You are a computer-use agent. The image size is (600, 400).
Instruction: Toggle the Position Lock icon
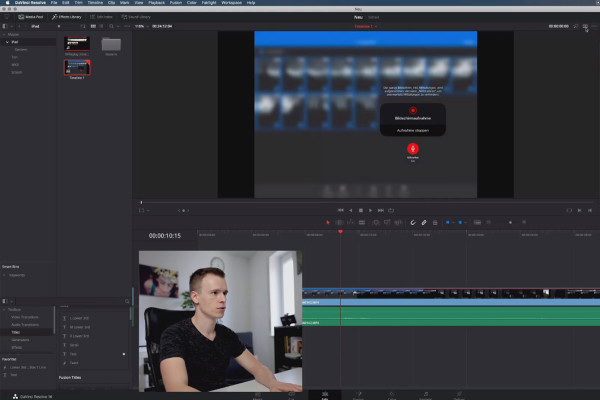click(x=435, y=222)
